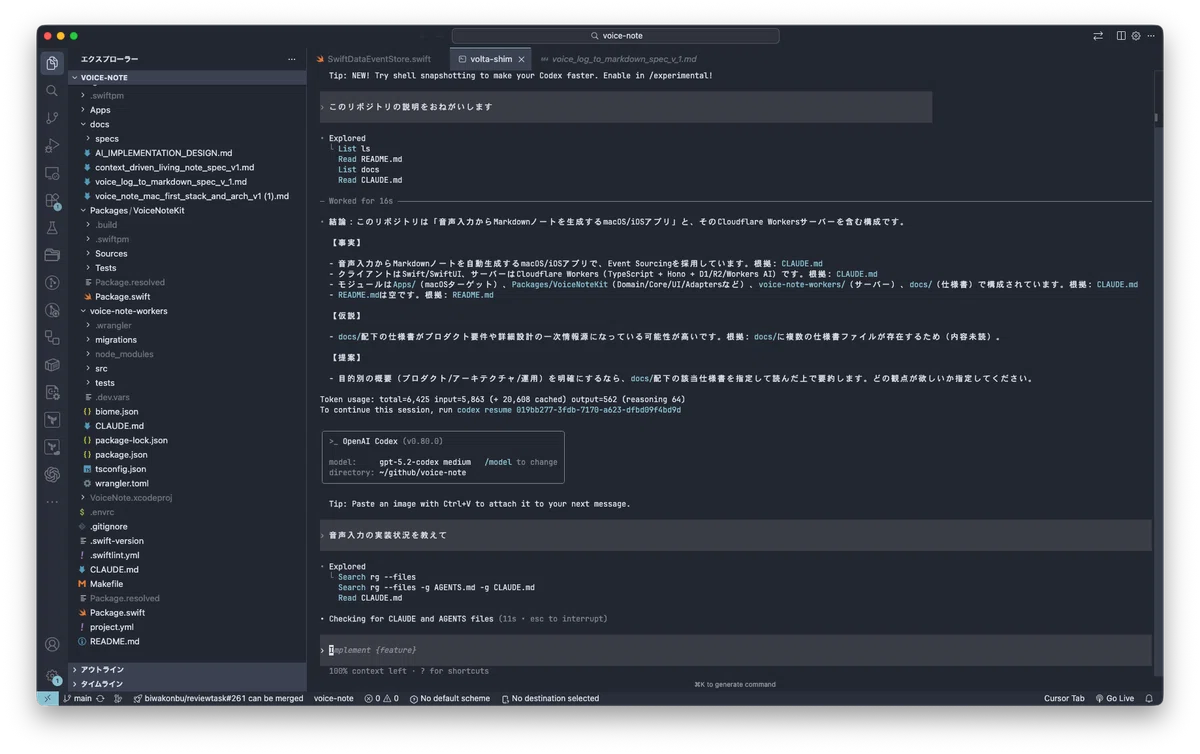Toggle Cursor Tab in status bar
This screenshot has width=1200, height=754.
(x=1064, y=698)
